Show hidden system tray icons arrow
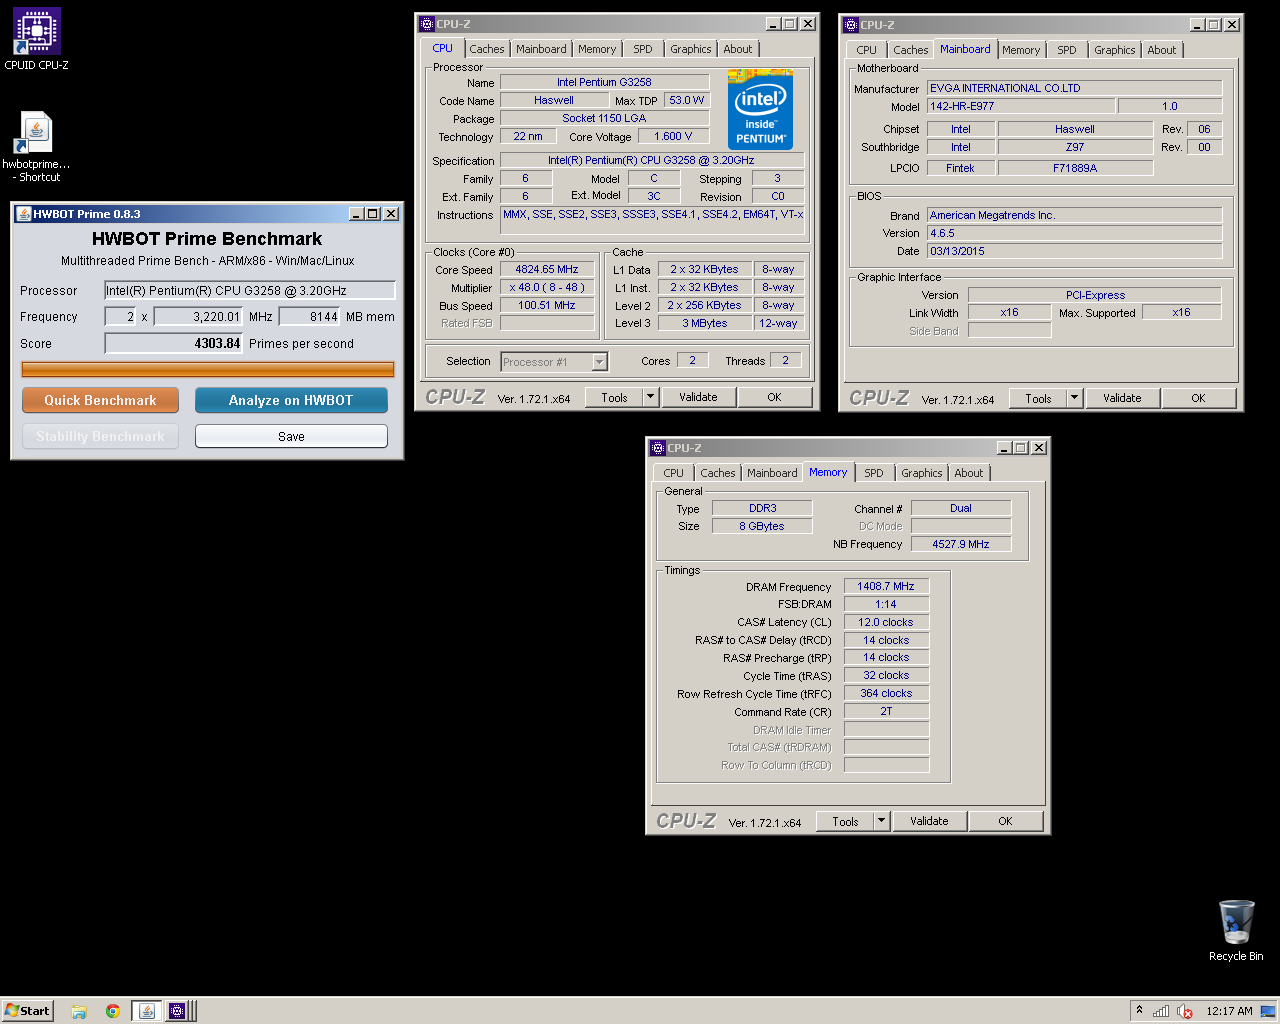1280x1024 pixels. (1139, 1010)
